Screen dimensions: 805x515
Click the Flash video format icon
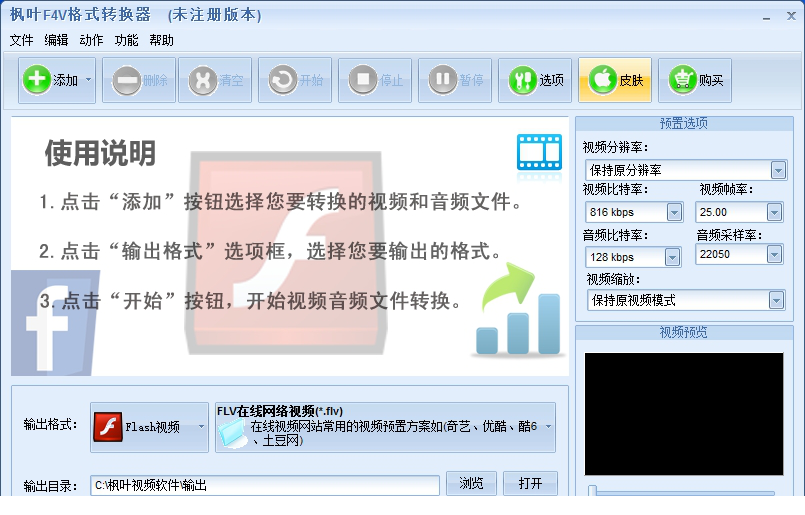click(x=108, y=427)
